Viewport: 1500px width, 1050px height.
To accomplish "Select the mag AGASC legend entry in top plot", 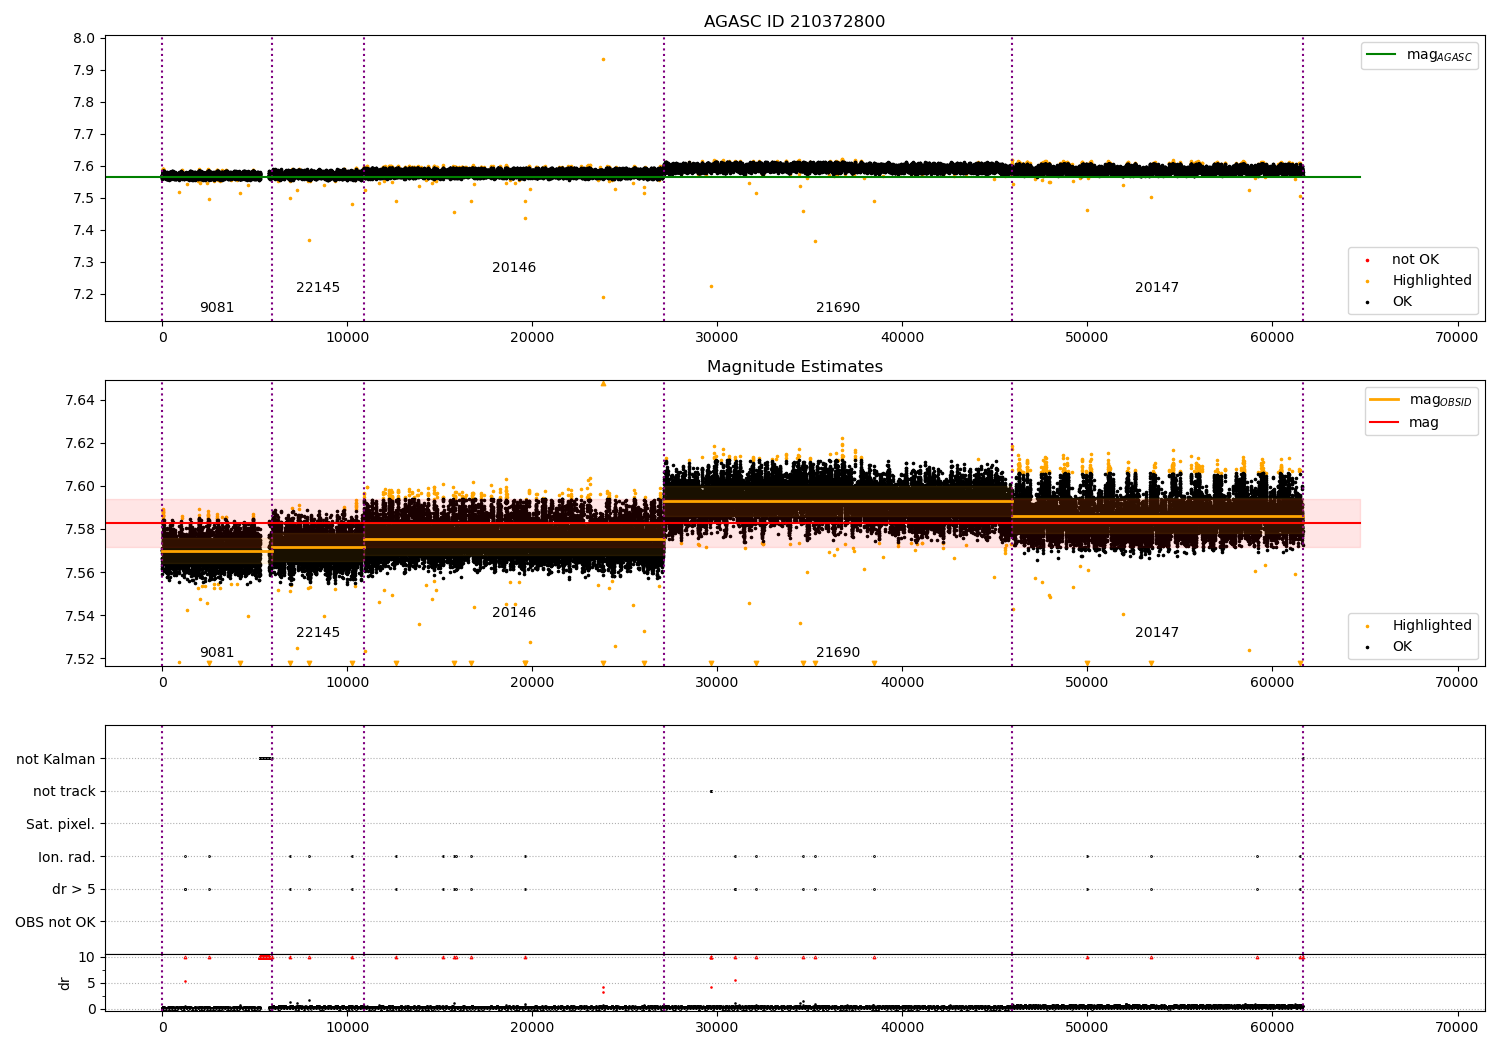I will pyautogui.click(x=1419, y=55).
